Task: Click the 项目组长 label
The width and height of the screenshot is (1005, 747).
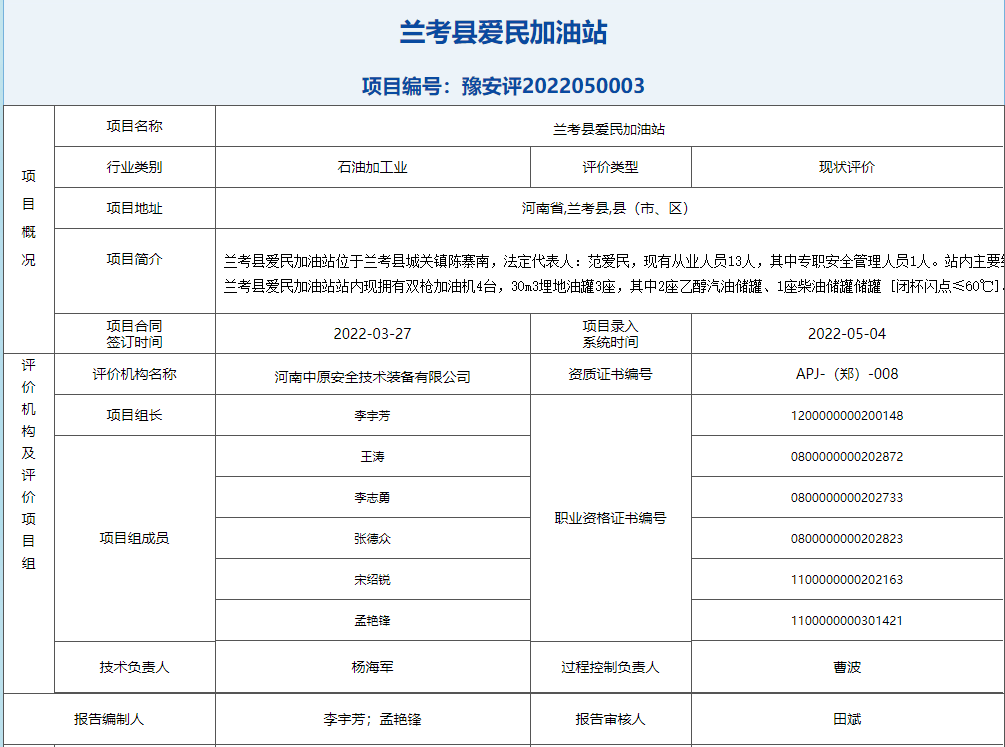Action: 135,415
